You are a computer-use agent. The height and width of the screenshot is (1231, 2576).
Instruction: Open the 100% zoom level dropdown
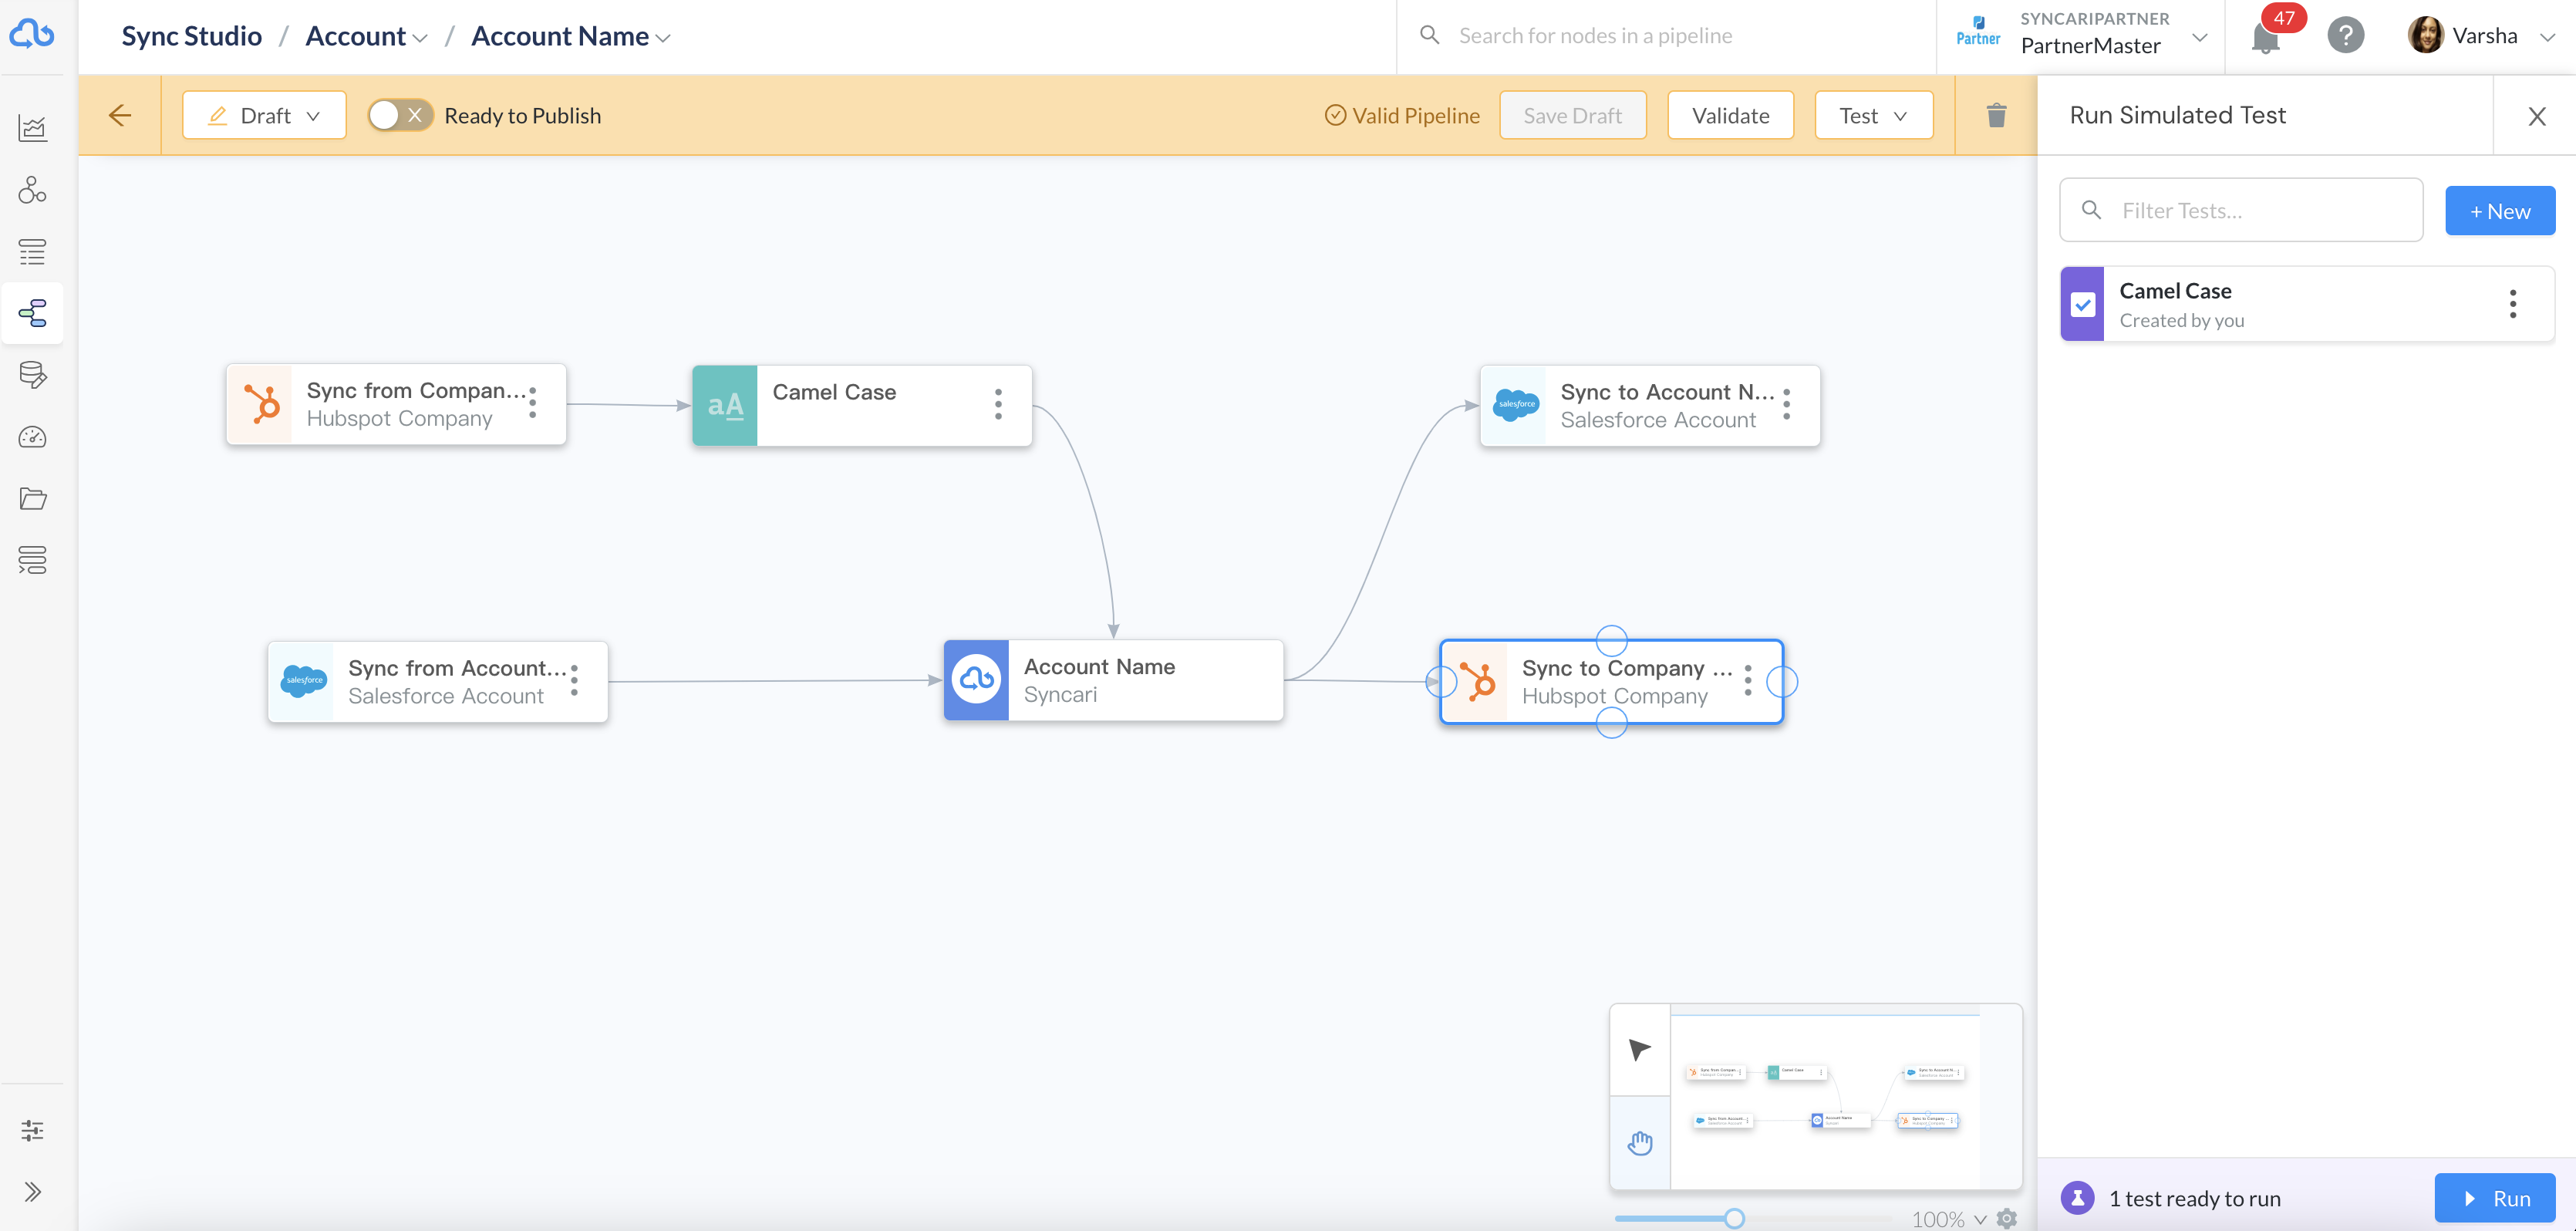click(1948, 1219)
